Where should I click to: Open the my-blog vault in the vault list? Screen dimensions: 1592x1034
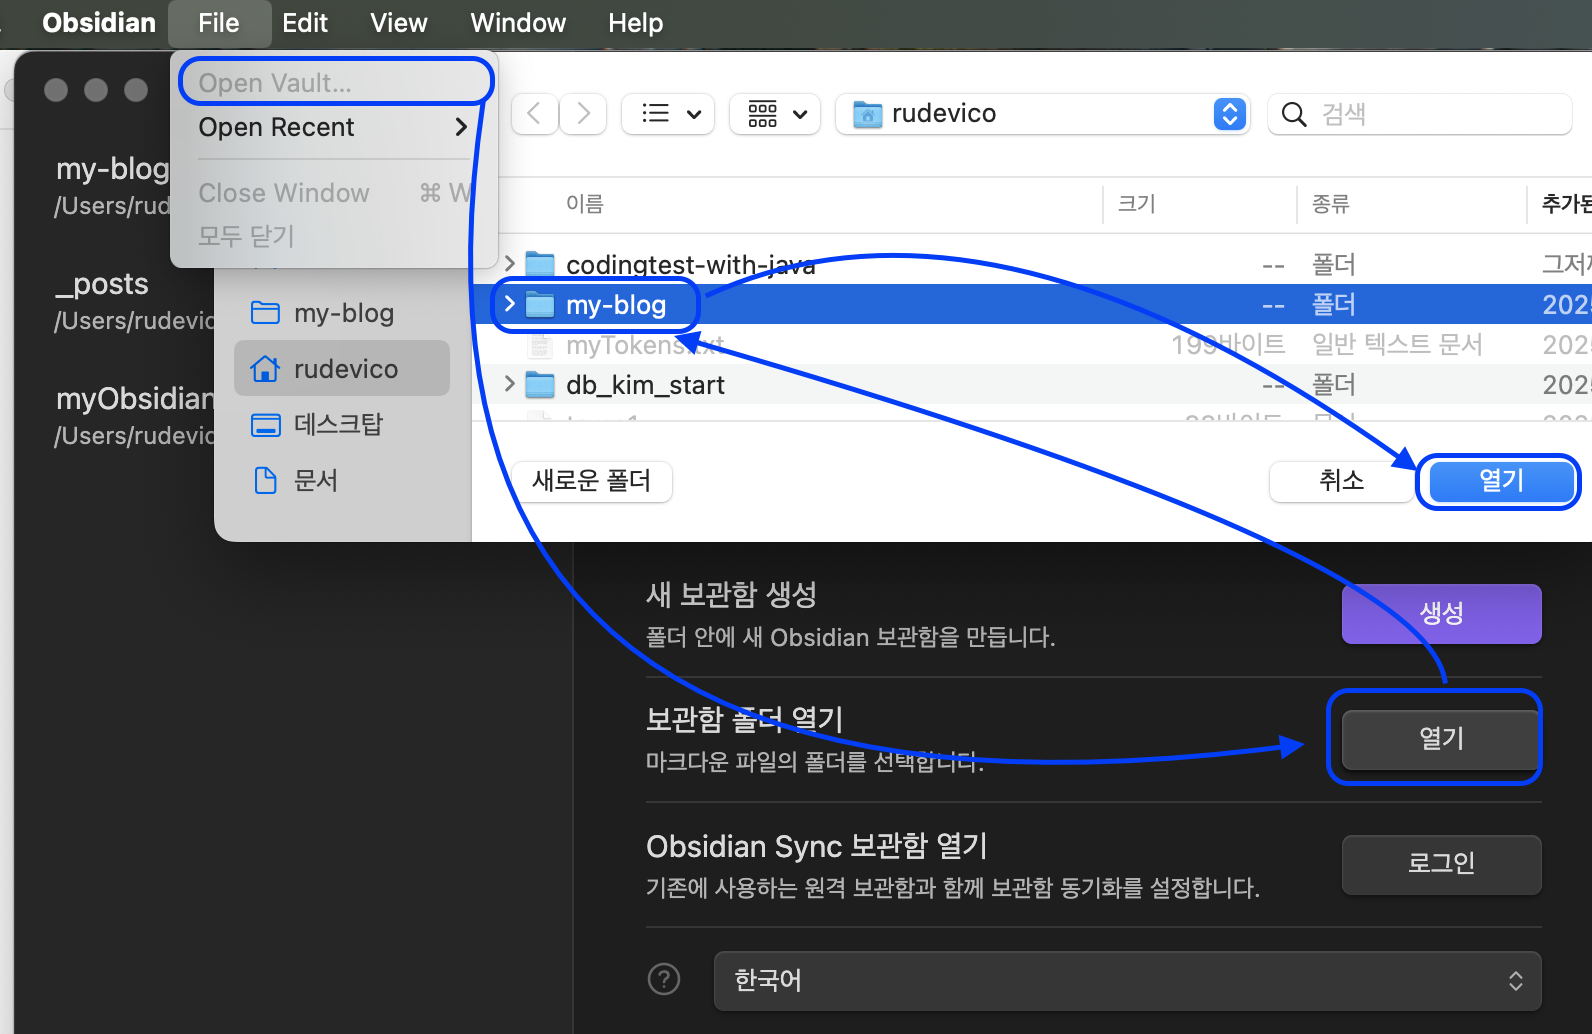tap(112, 185)
